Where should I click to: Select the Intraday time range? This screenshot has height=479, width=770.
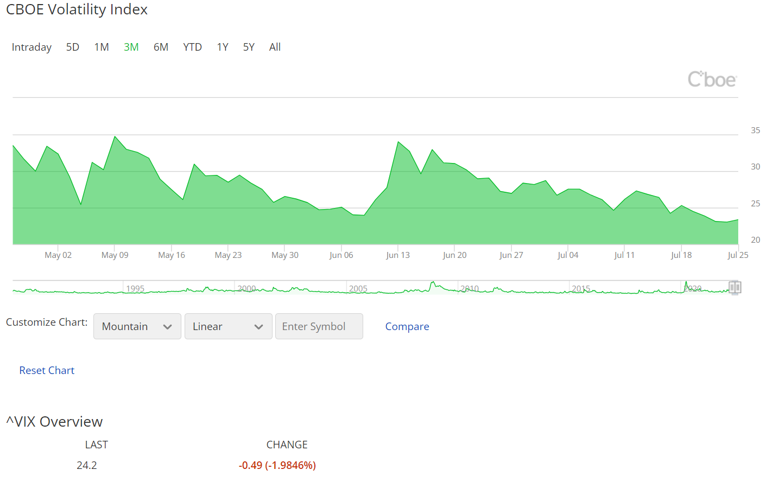(31, 47)
